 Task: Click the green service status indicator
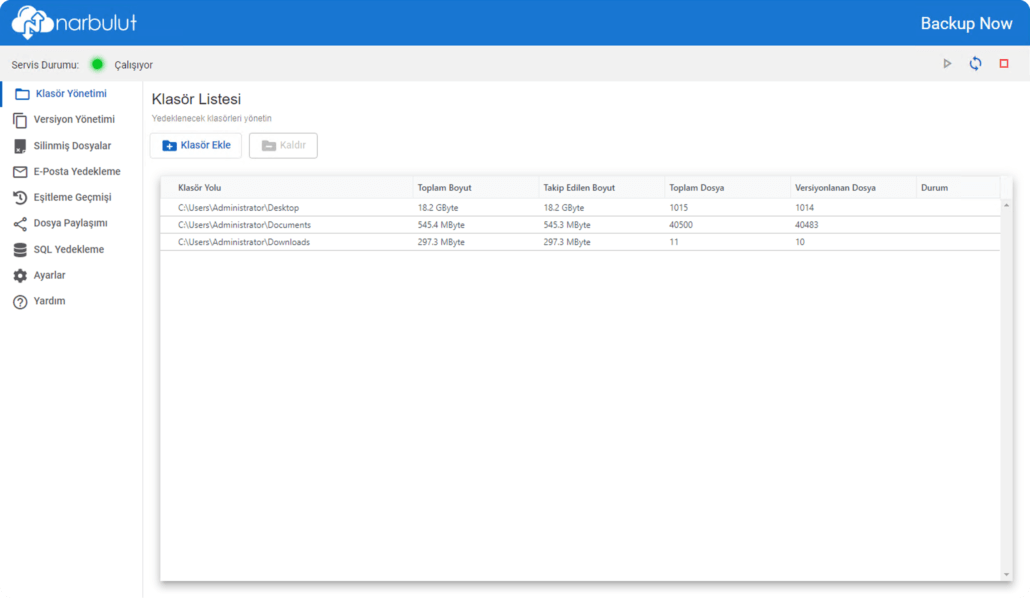(x=97, y=64)
